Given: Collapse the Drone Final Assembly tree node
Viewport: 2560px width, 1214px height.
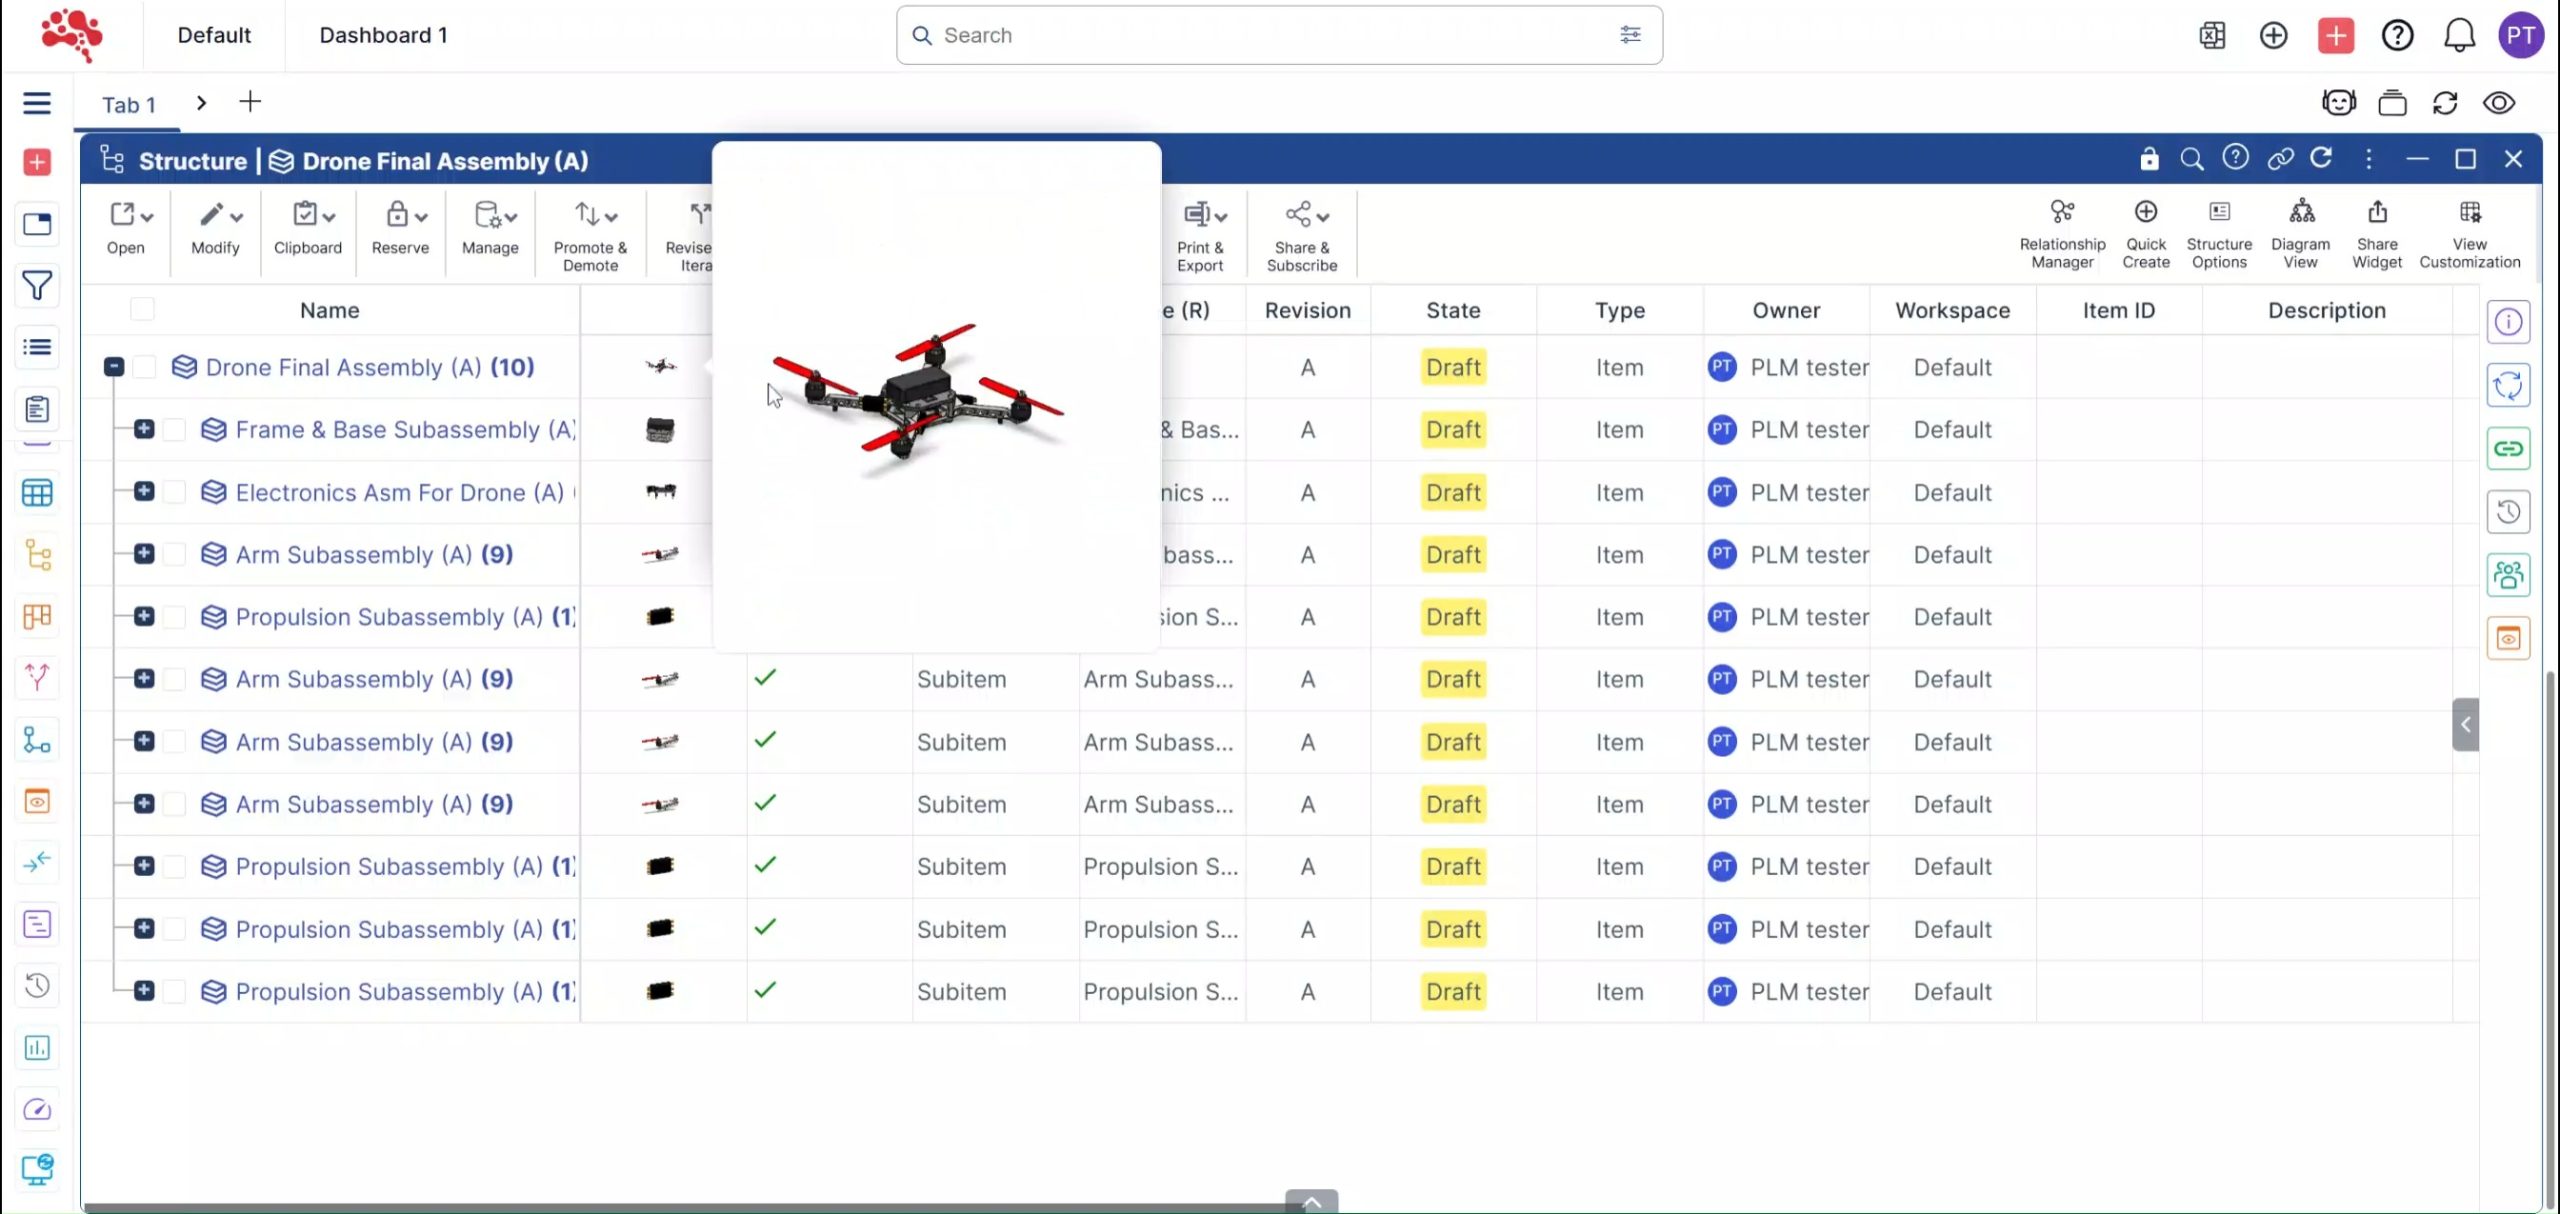Looking at the screenshot, I should (x=114, y=367).
